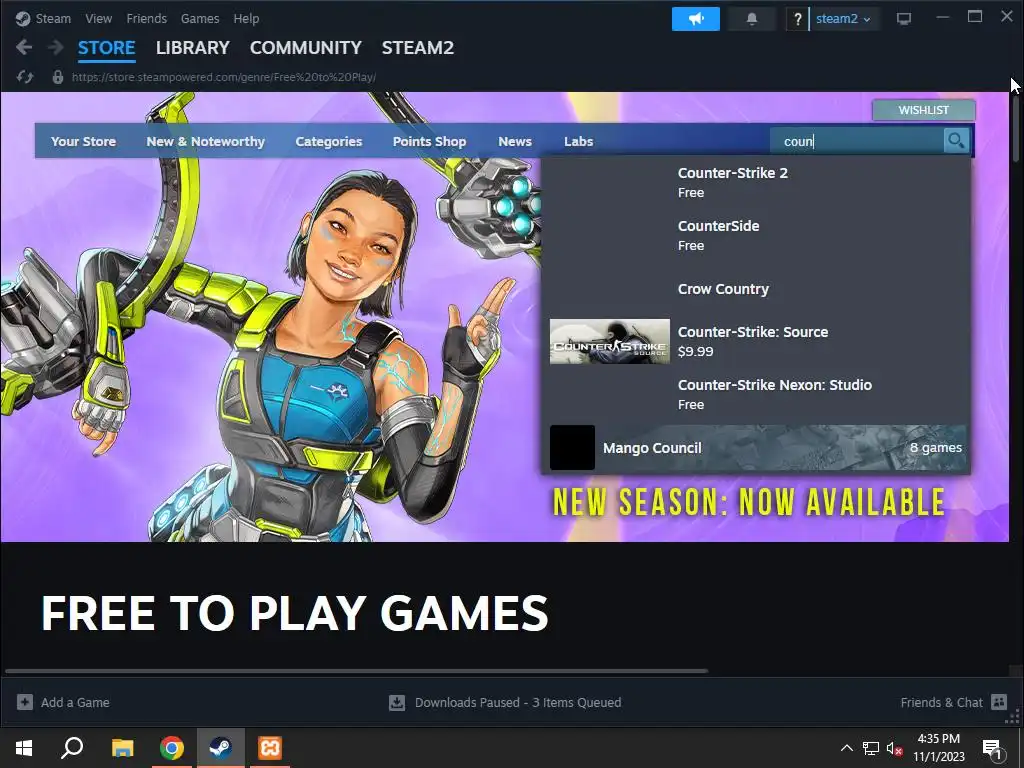Open the notifications bell
This screenshot has width=1024, height=768.
752,19
